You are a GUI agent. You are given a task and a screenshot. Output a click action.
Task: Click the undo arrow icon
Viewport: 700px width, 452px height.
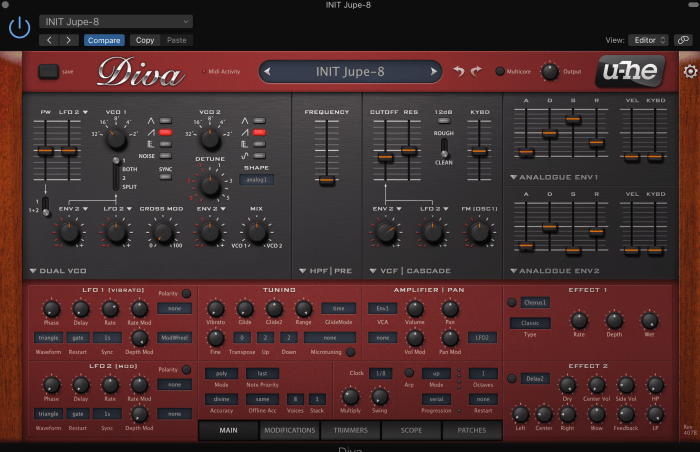[458, 71]
